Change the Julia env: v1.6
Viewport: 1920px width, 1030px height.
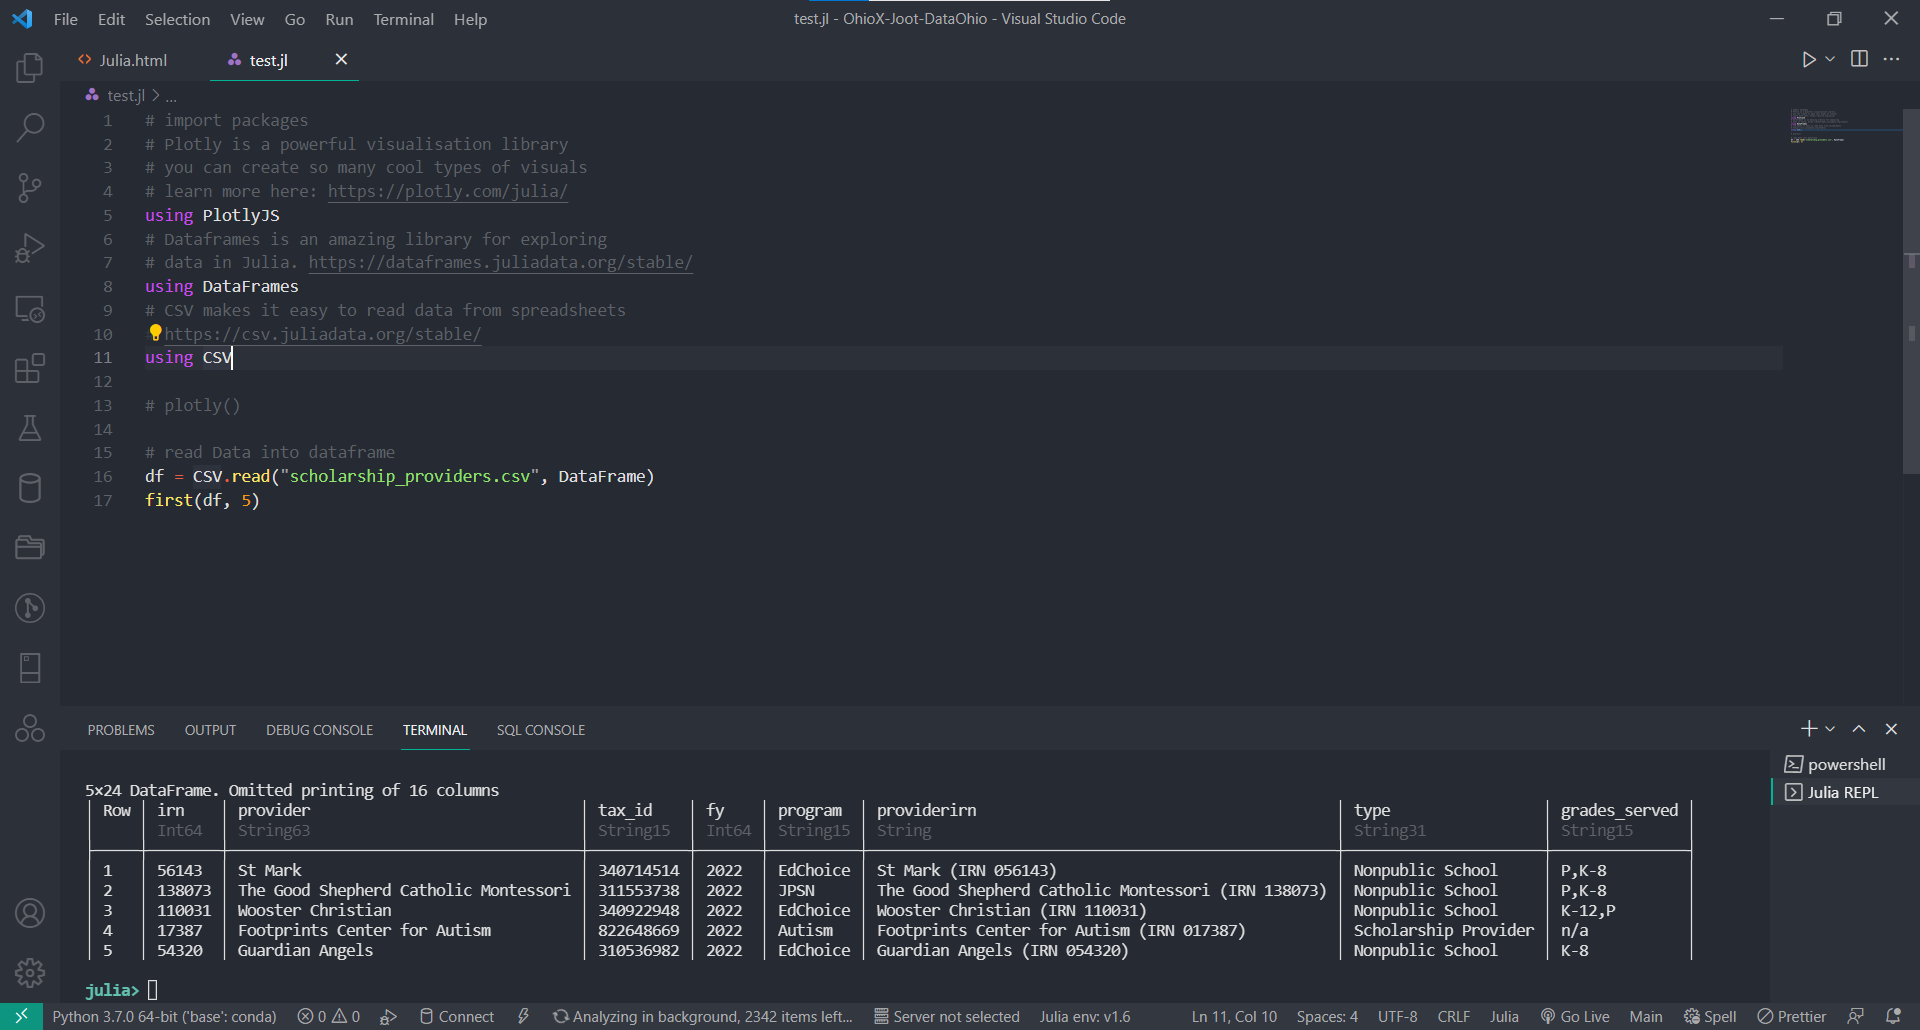pyautogui.click(x=1084, y=1016)
